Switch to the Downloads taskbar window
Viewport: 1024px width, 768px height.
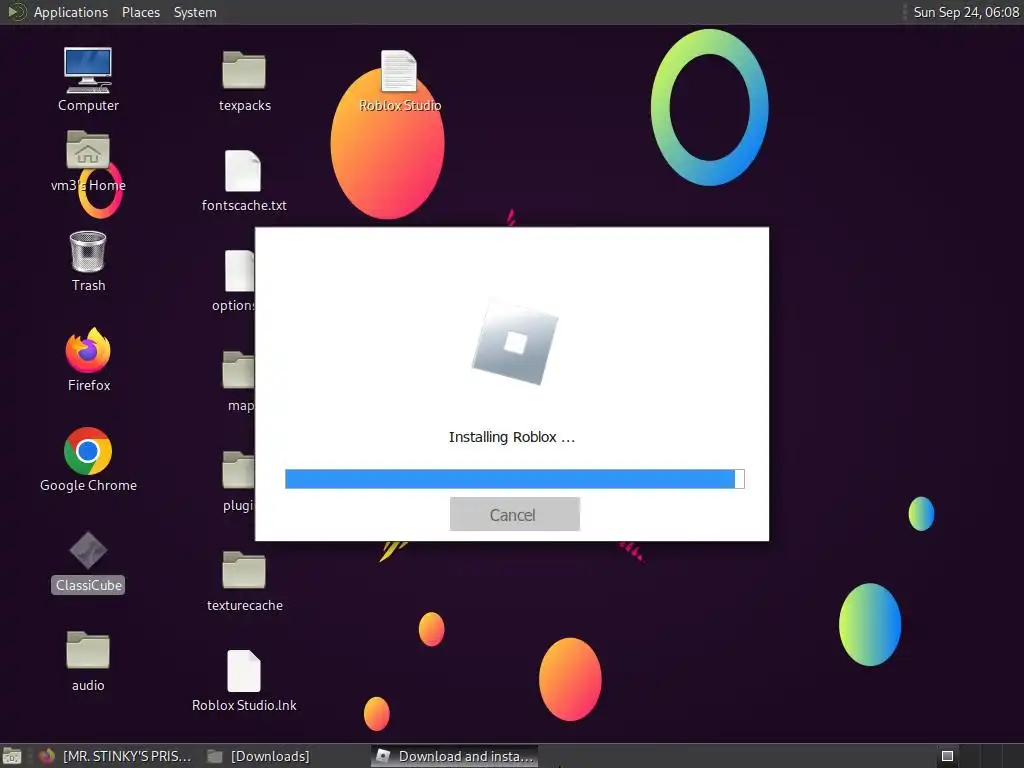(259, 756)
